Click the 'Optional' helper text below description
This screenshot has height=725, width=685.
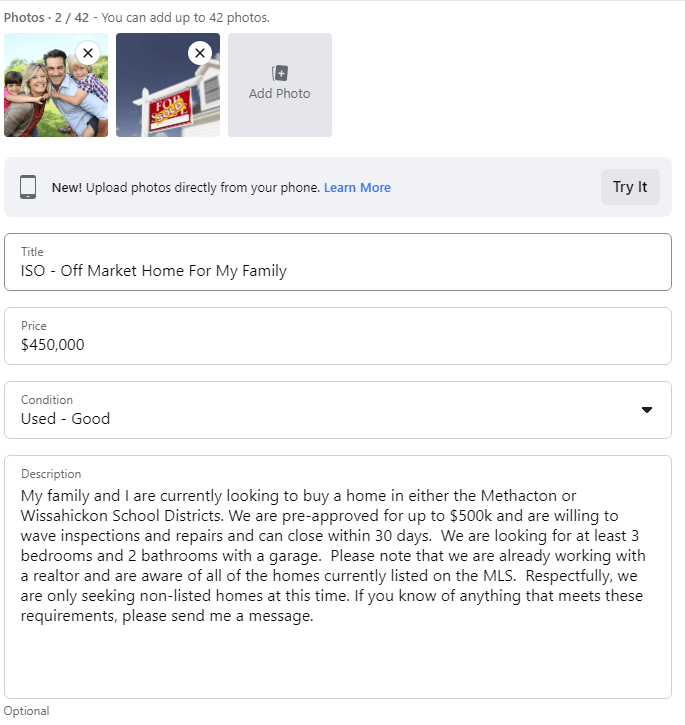(26, 711)
